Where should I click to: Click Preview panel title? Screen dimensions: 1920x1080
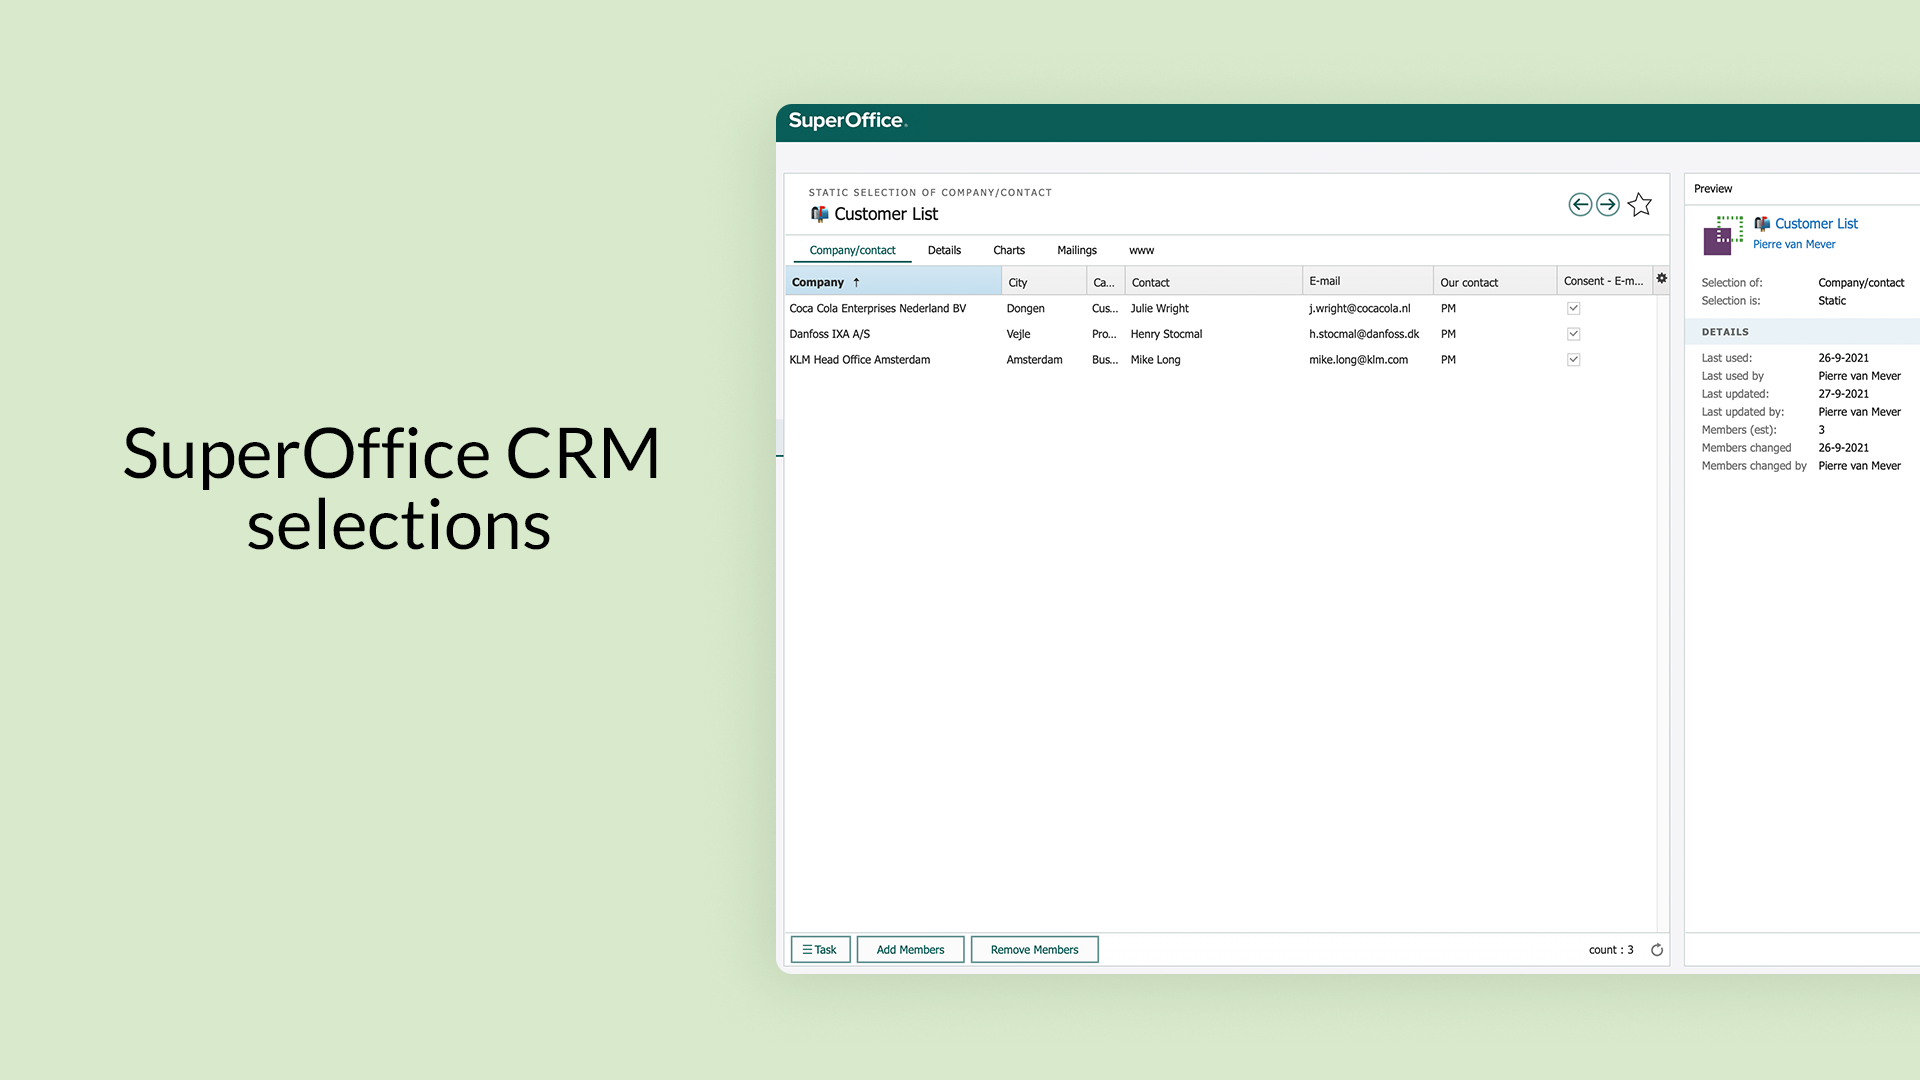point(1713,189)
